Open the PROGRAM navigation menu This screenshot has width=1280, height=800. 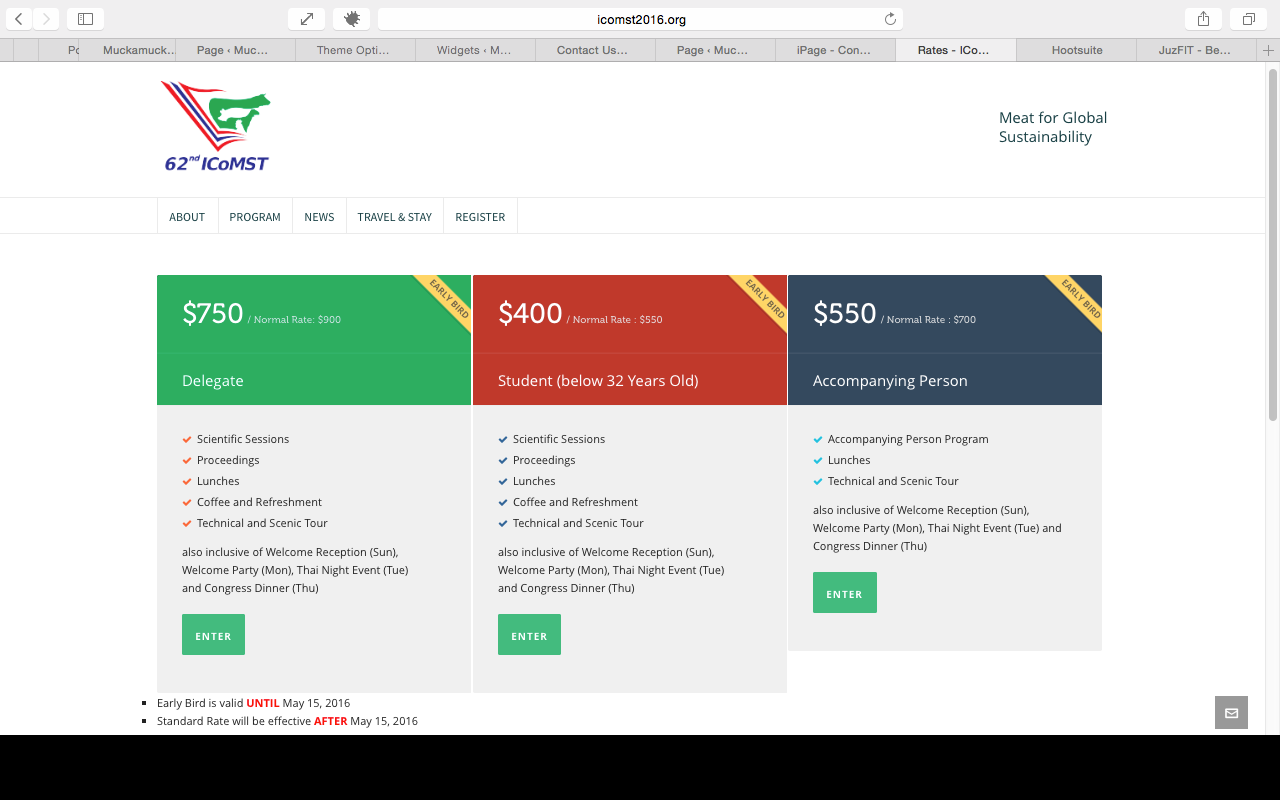point(255,217)
